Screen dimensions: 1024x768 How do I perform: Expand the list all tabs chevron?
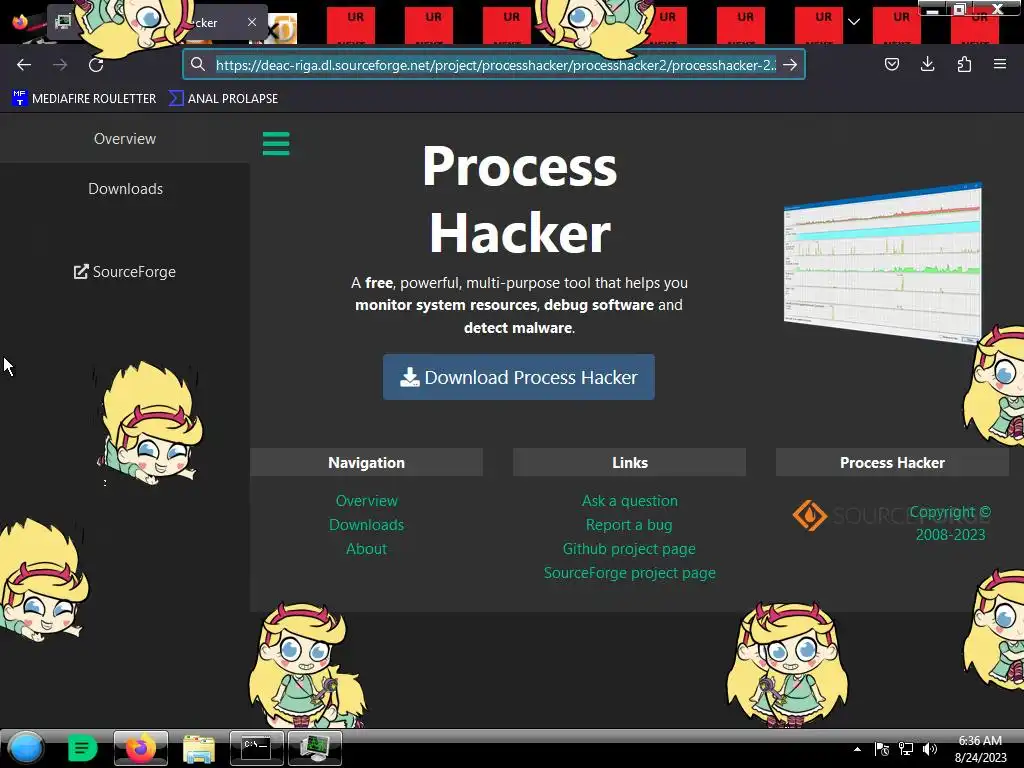click(854, 22)
